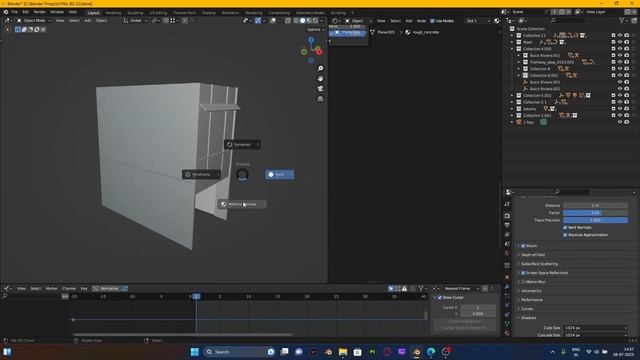The width and height of the screenshot is (640, 360).
Task: Click the zoom magnifier icon in viewport
Action: 320,68
